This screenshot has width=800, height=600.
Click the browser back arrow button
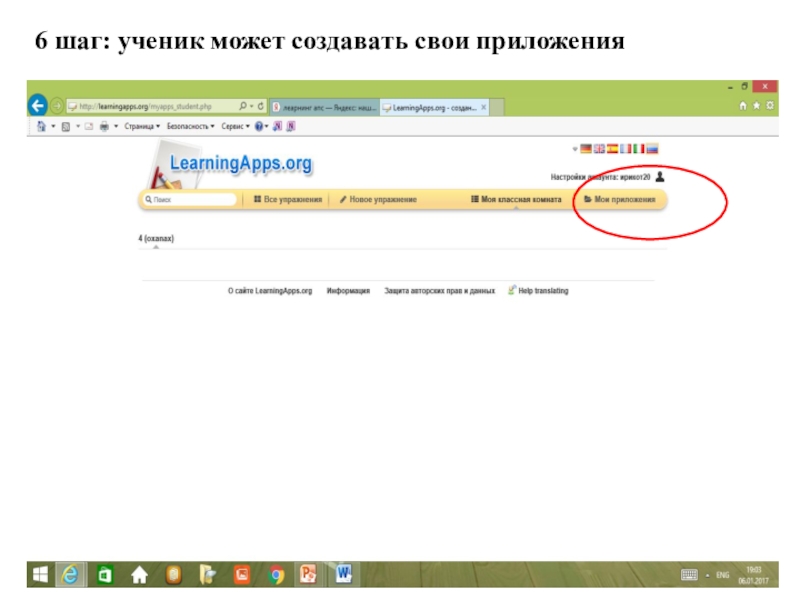point(38,105)
